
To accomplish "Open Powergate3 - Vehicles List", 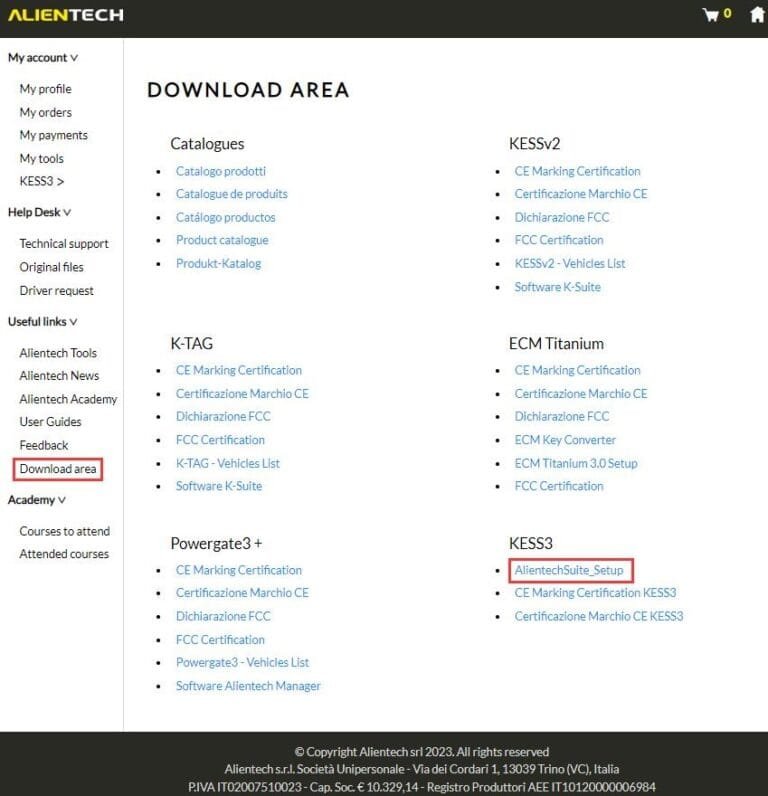I will coord(242,662).
